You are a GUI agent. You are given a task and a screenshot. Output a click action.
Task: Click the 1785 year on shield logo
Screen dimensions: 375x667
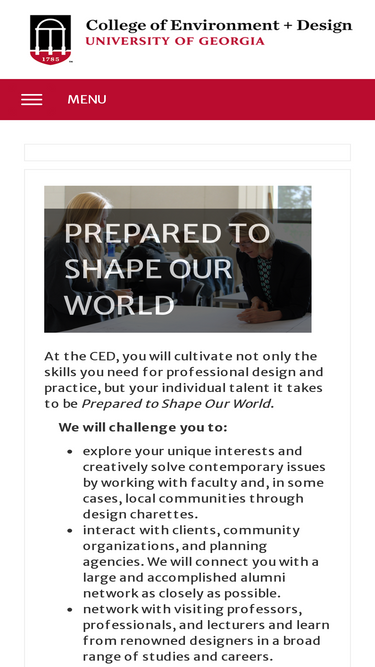(x=51, y=59)
